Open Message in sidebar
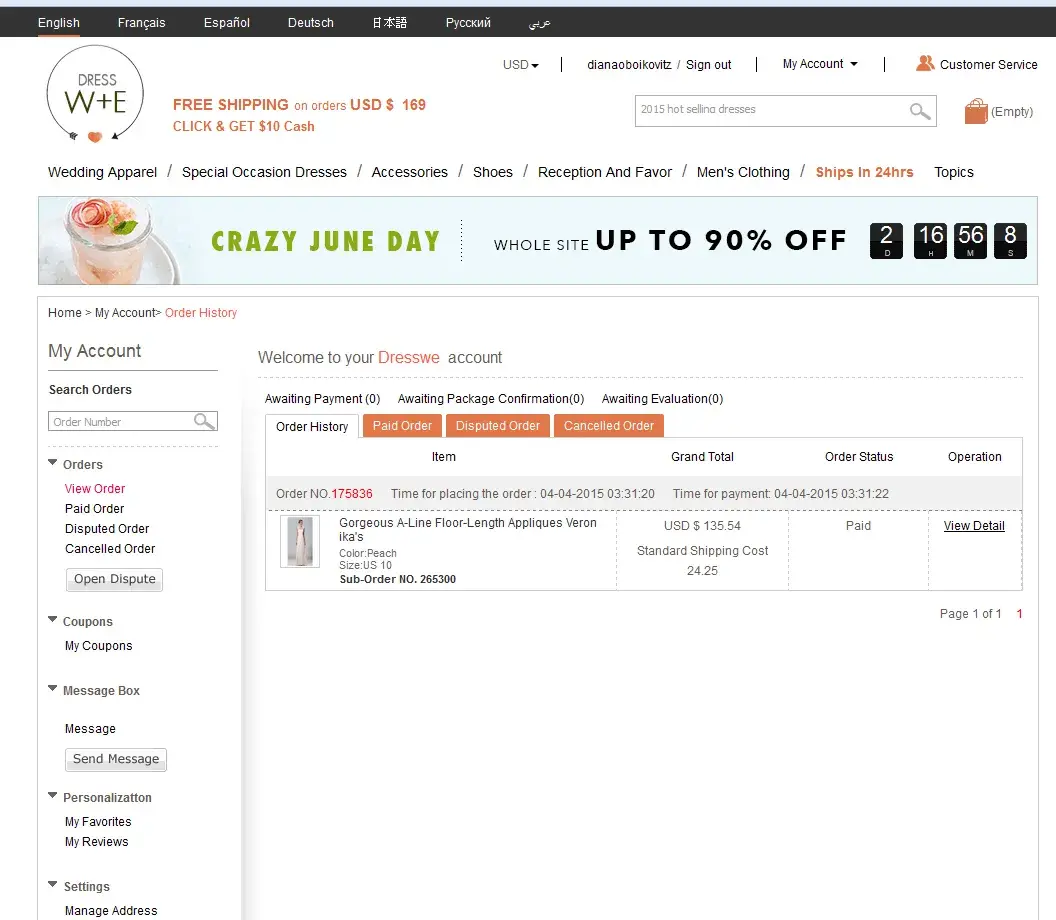The image size is (1056, 920). [90, 729]
